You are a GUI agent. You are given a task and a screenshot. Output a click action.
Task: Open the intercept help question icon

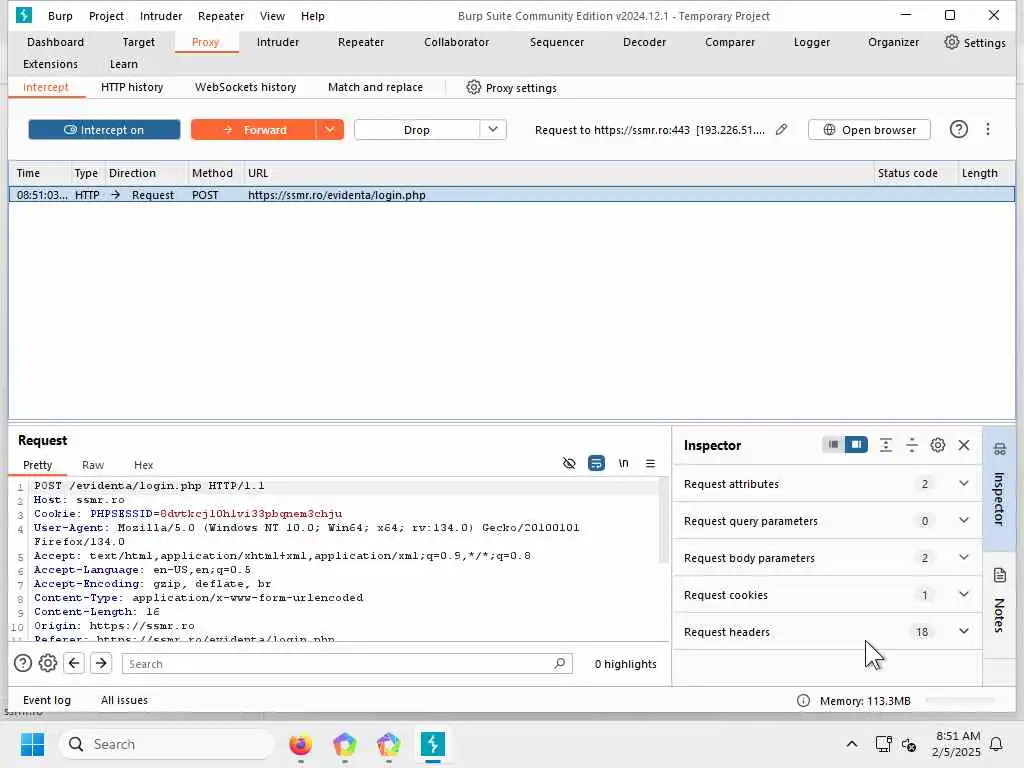[x=958, y=129]
